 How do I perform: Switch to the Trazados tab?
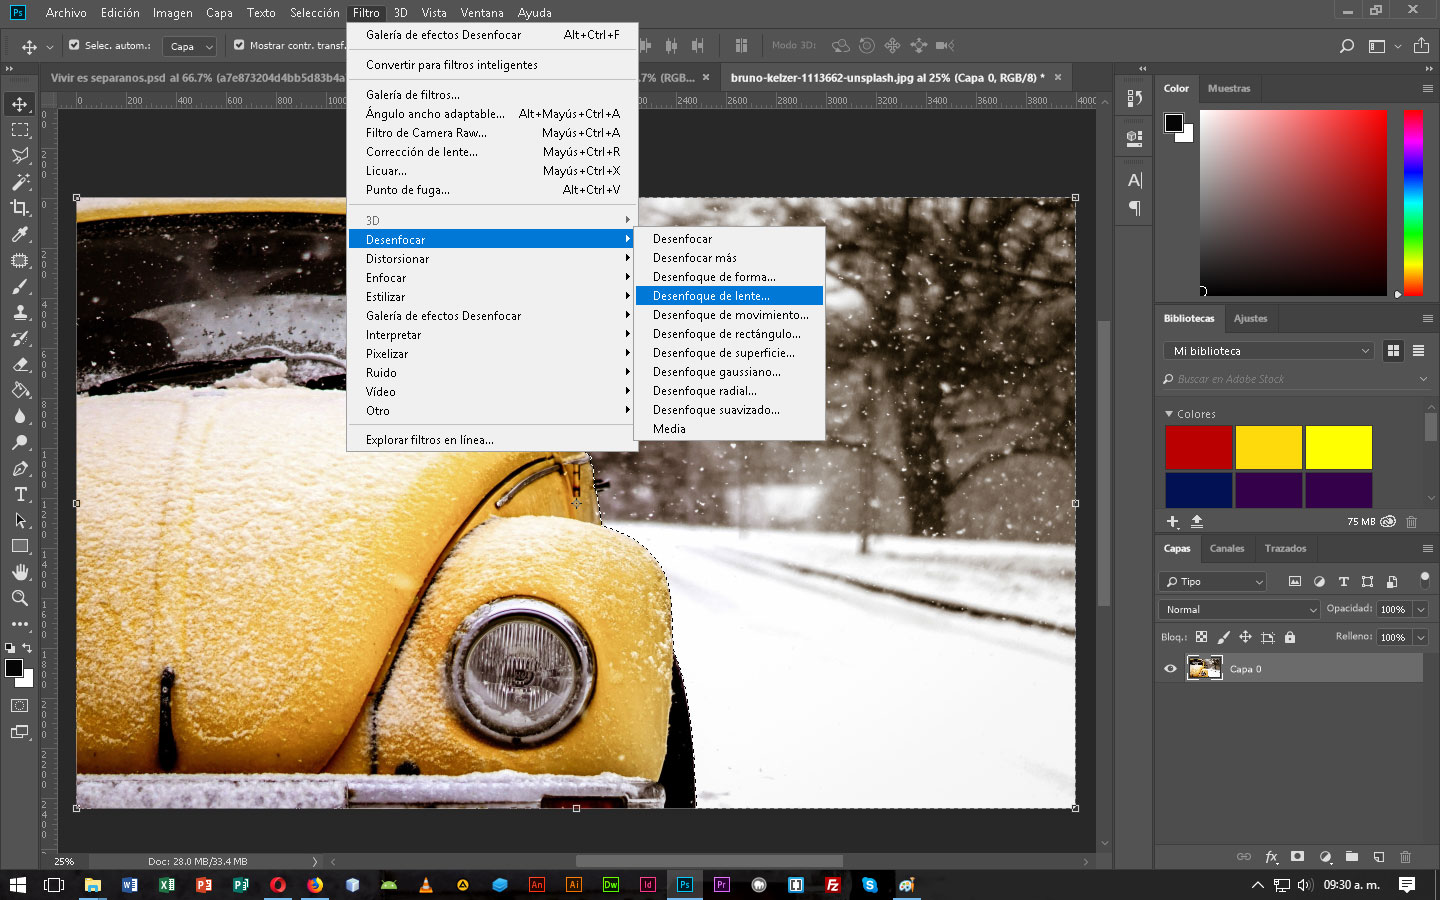[1285, 548]
